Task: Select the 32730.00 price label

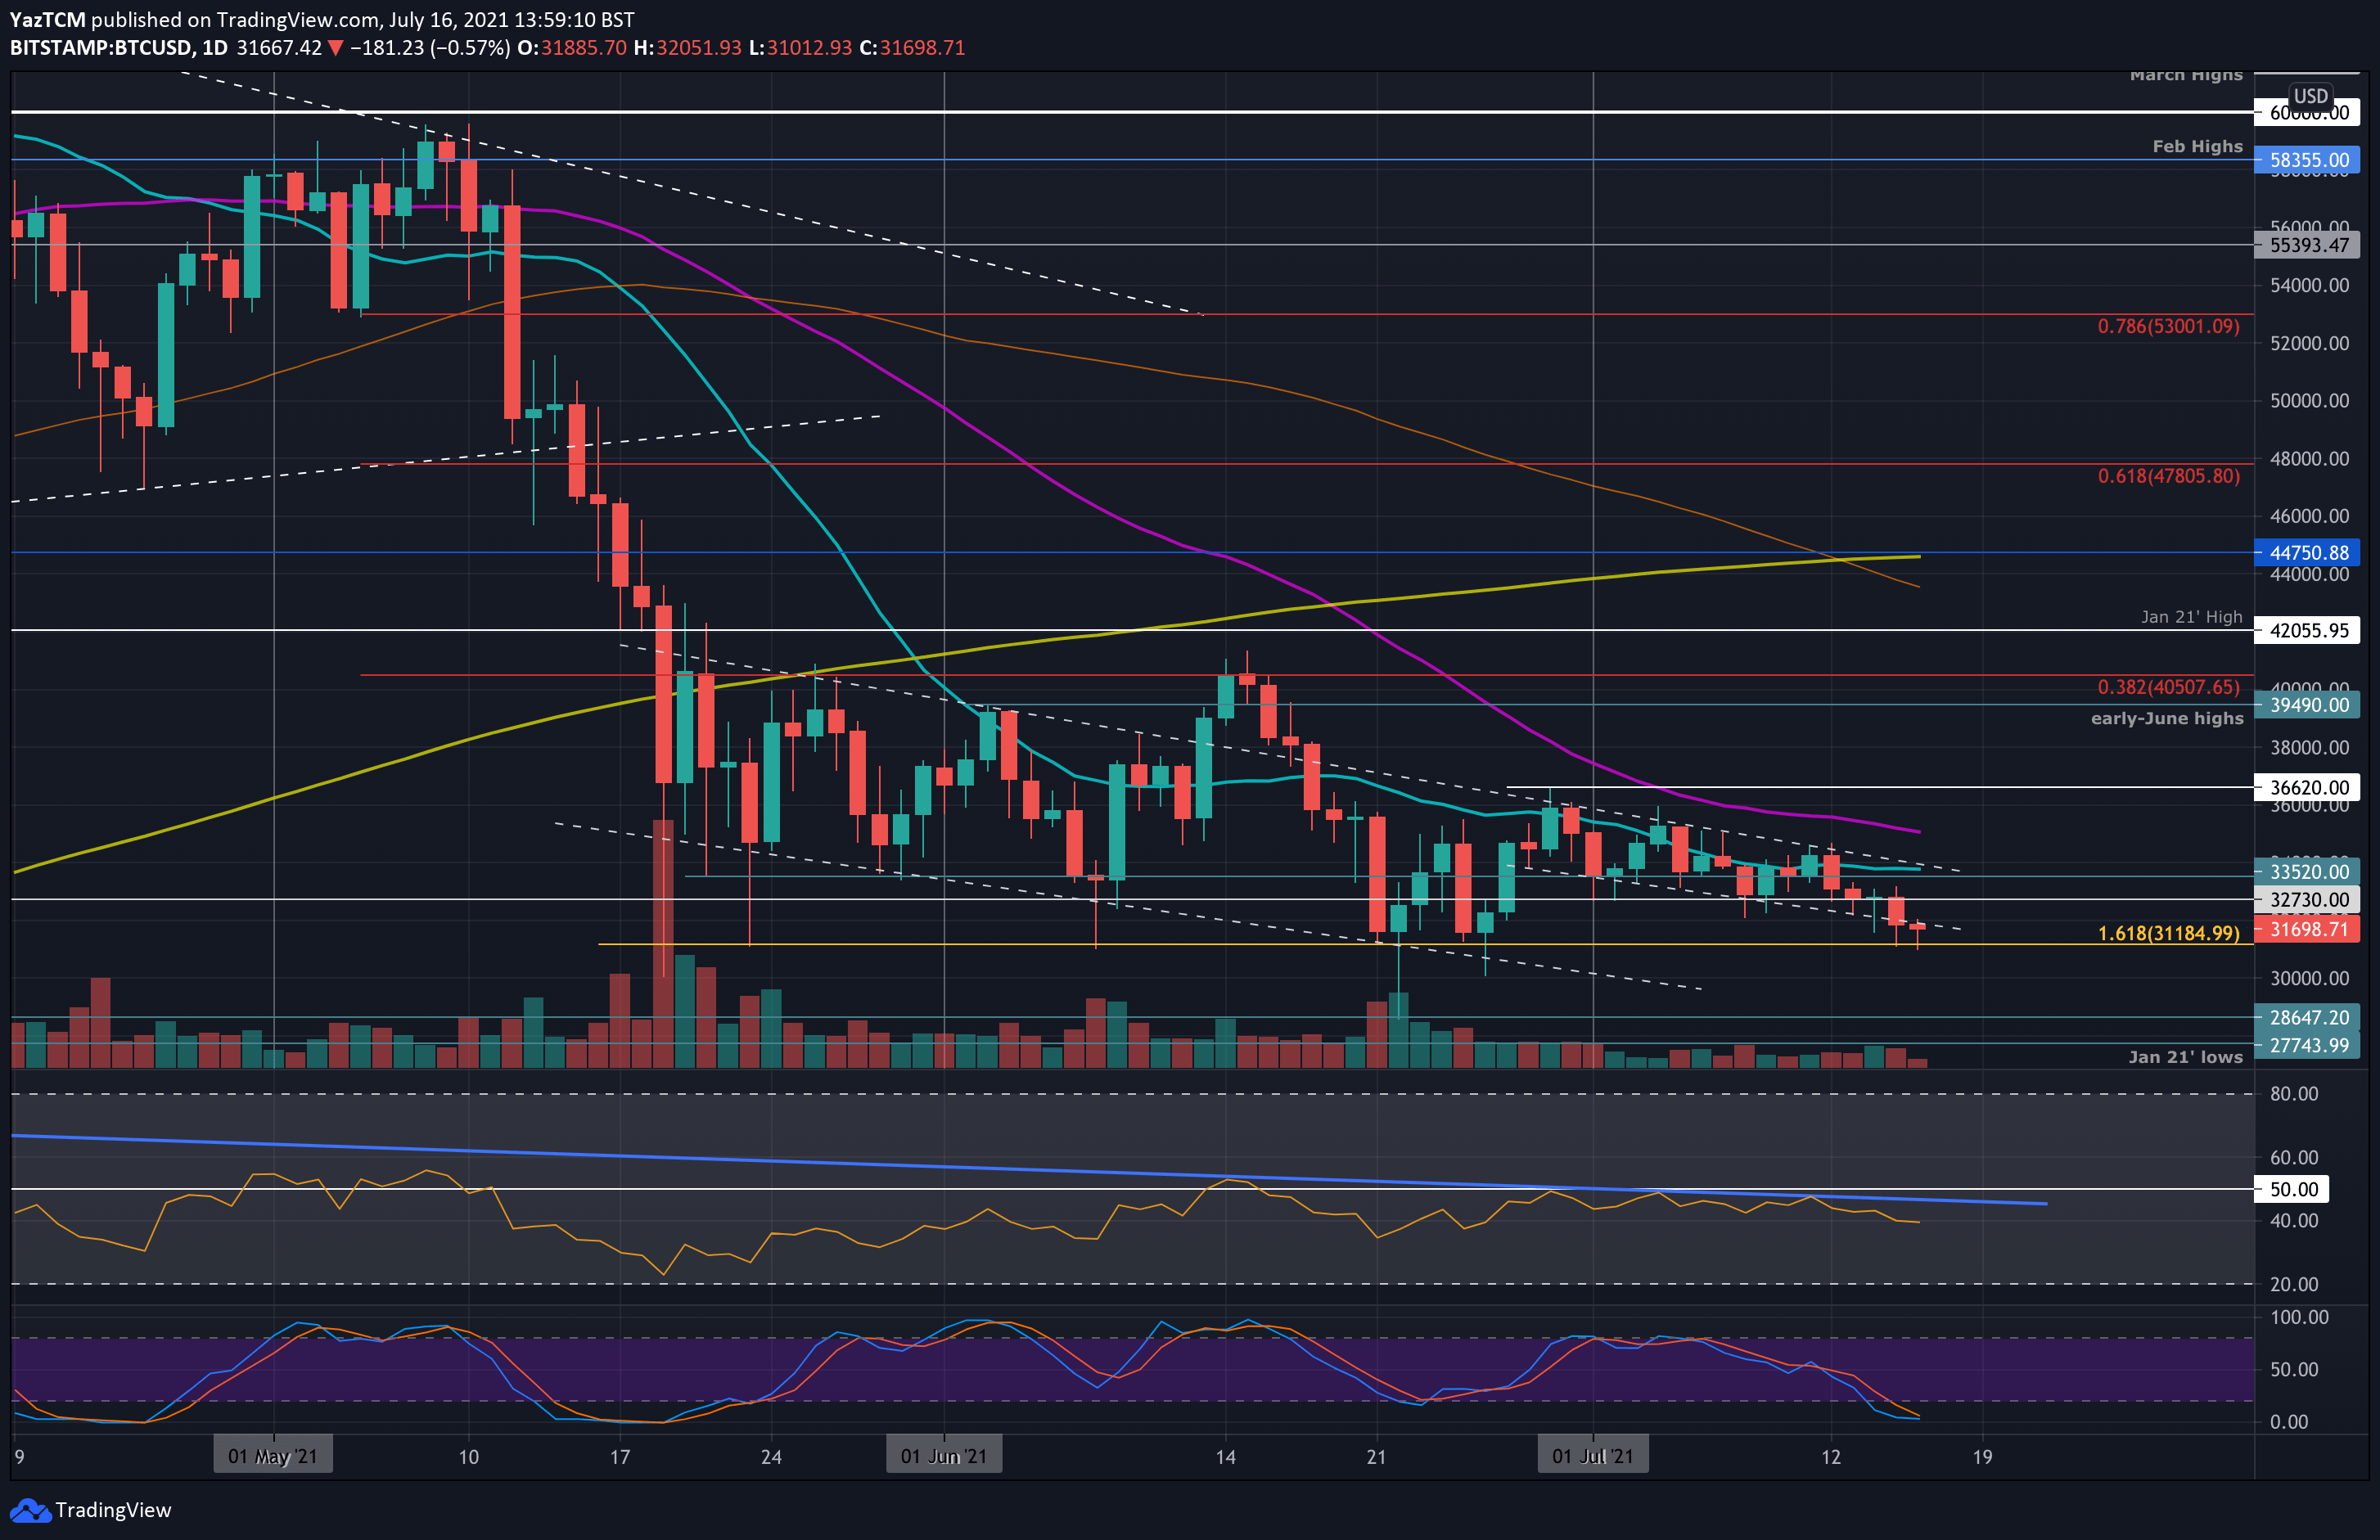Action: [2308, 900]
